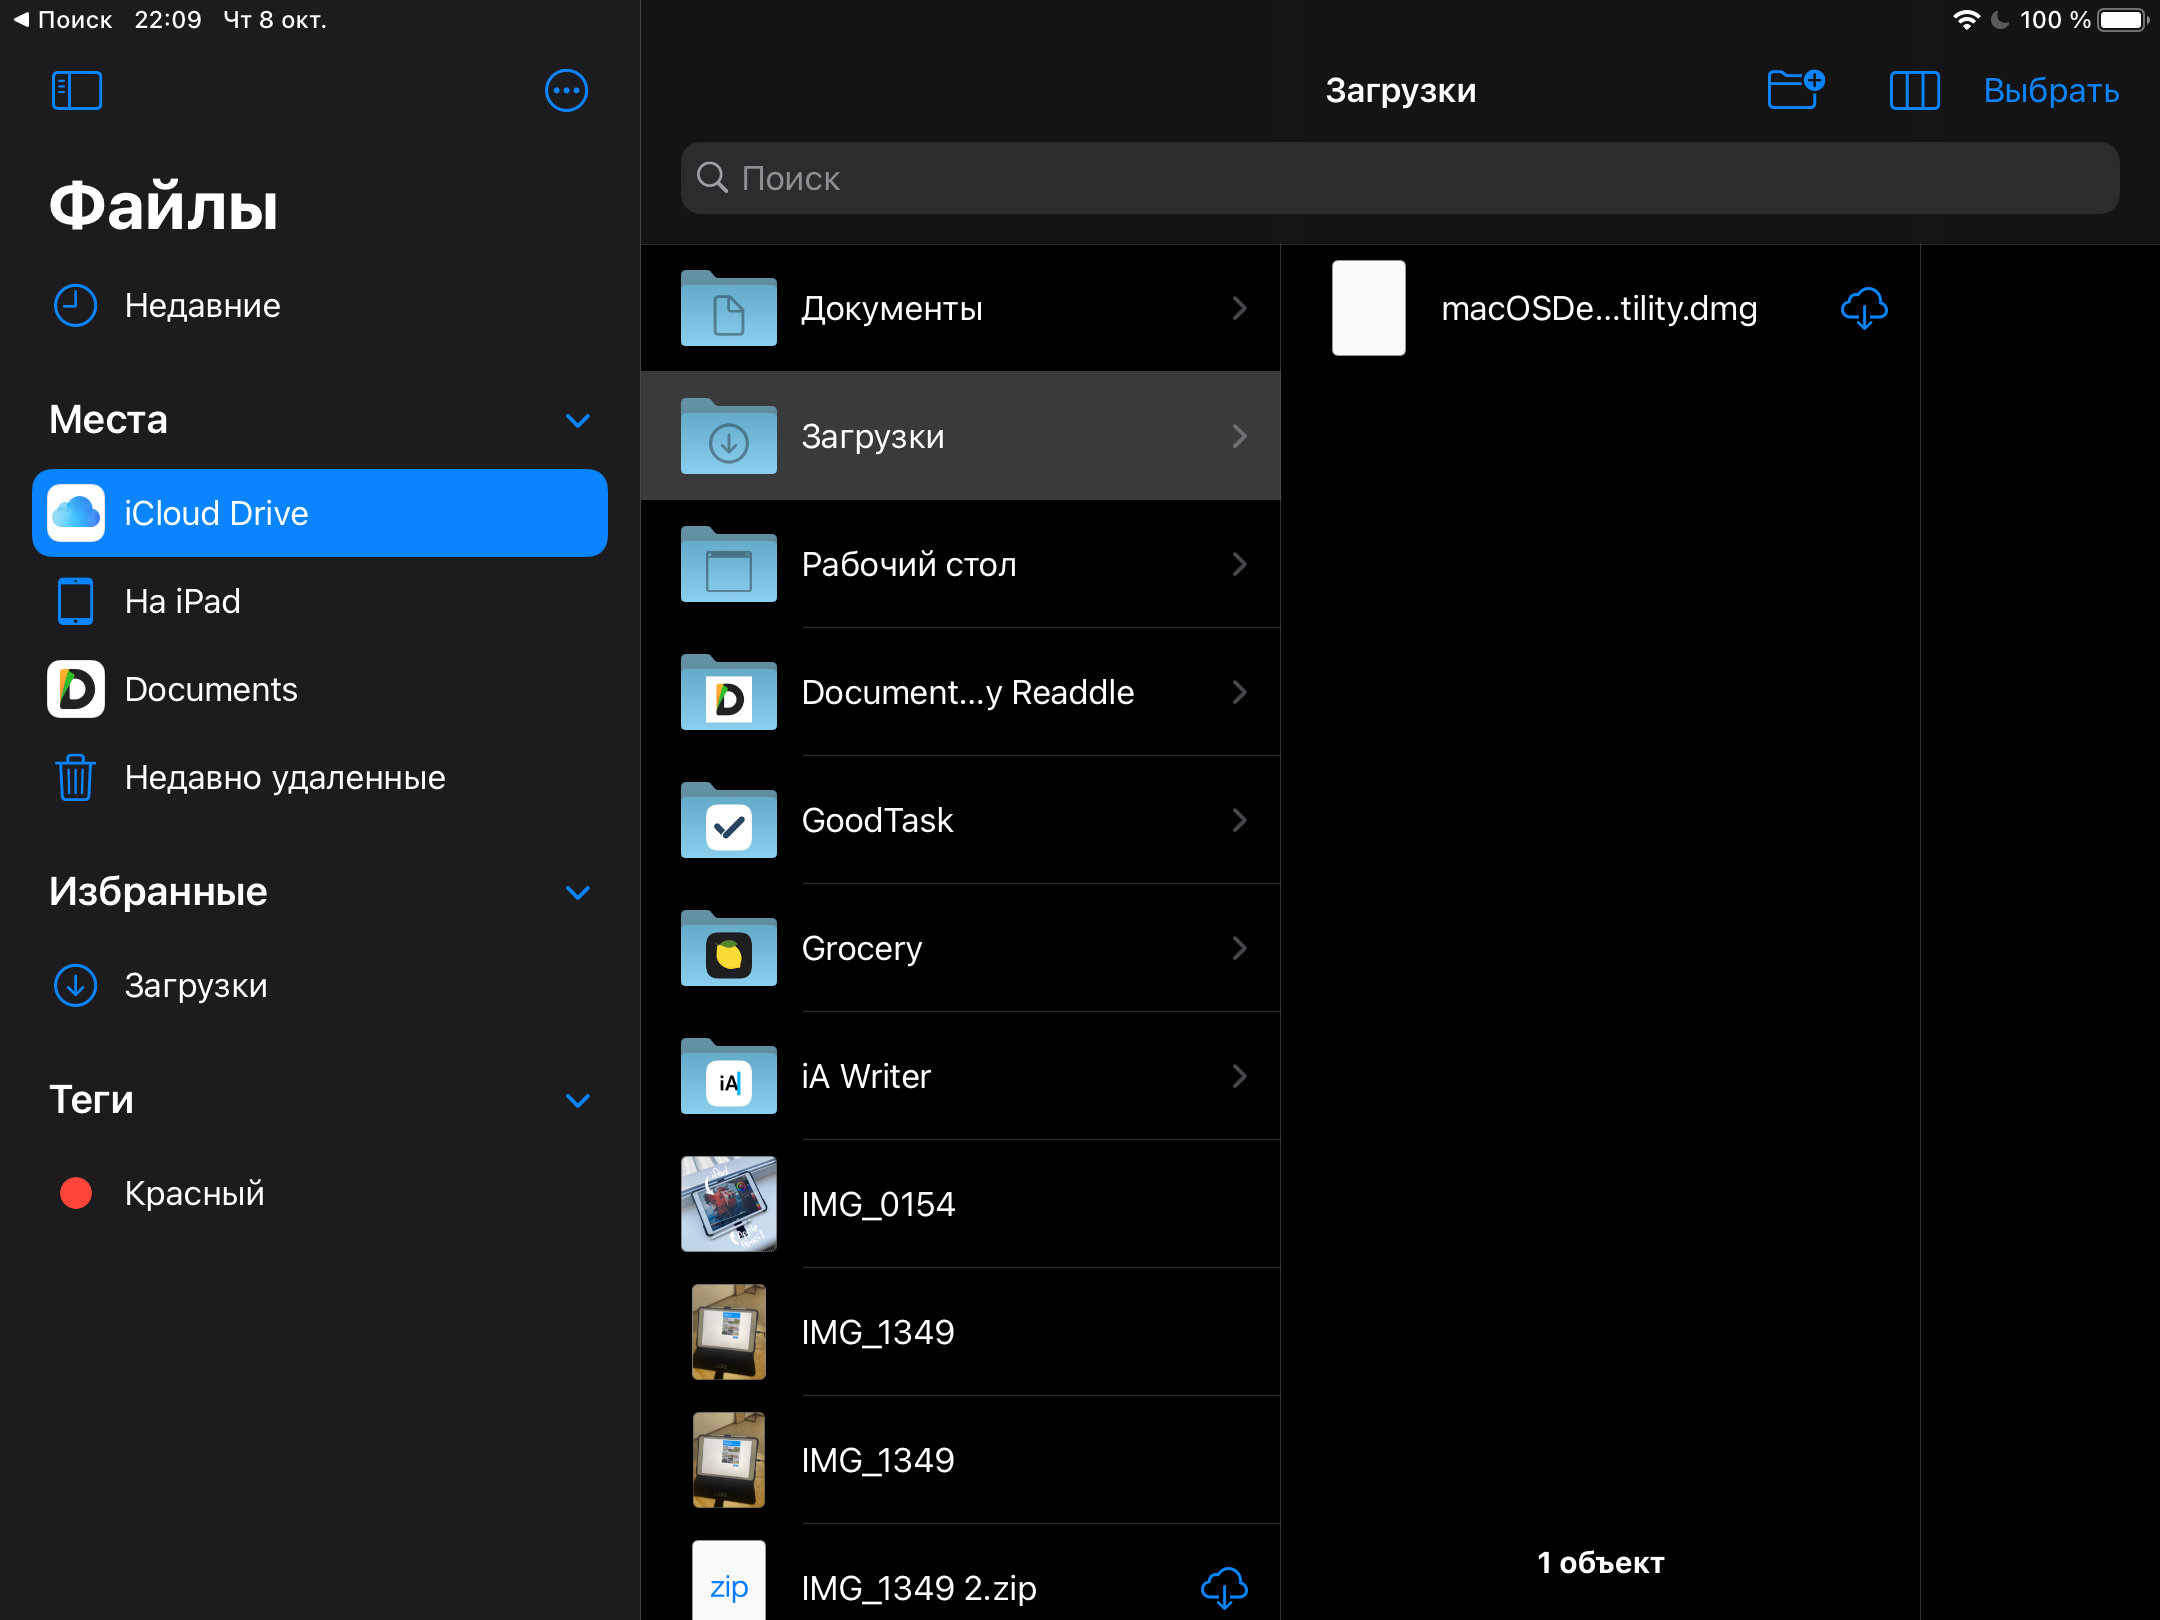Screen dimensions: 2160x1620
Task: Toggle the sidebar panel icon
Action: tap(76, 91)
